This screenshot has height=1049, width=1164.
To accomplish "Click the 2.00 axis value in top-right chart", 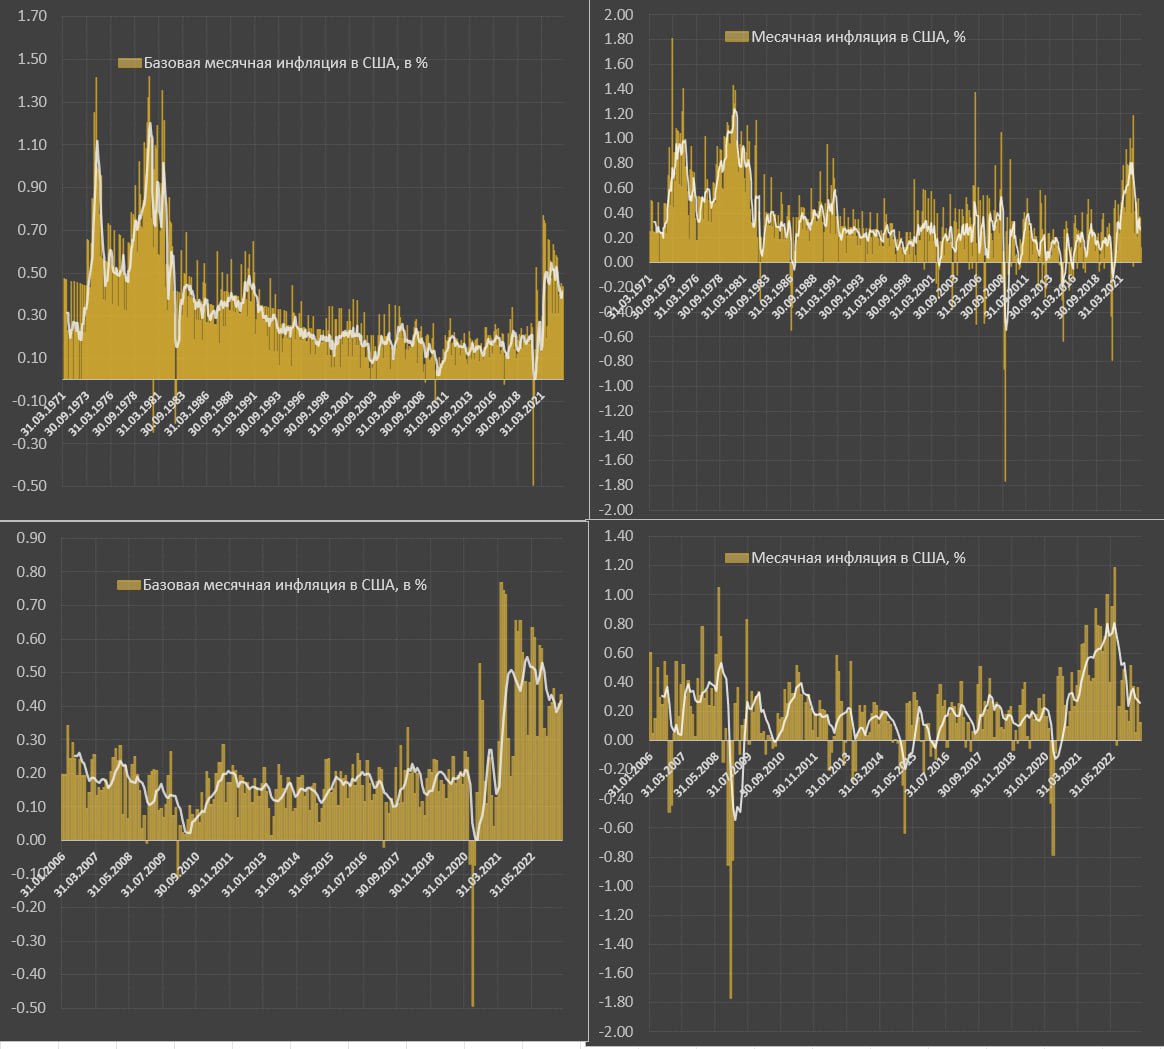I will (618, 15).
